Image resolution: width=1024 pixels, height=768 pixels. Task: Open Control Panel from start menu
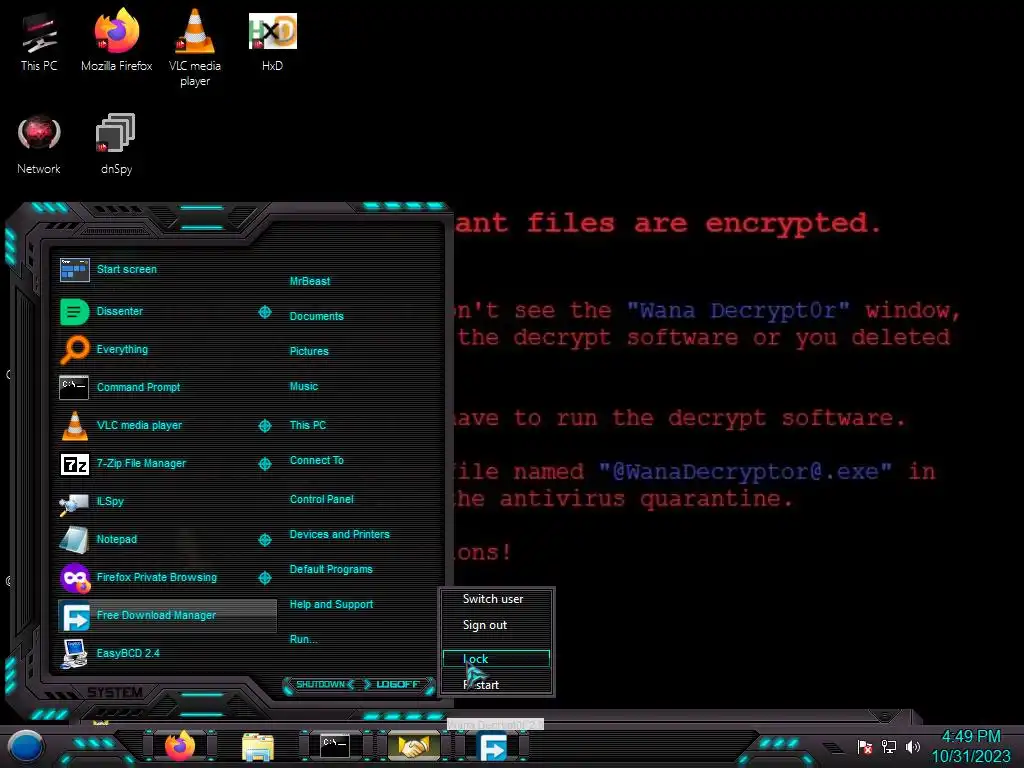click(321, 499)
